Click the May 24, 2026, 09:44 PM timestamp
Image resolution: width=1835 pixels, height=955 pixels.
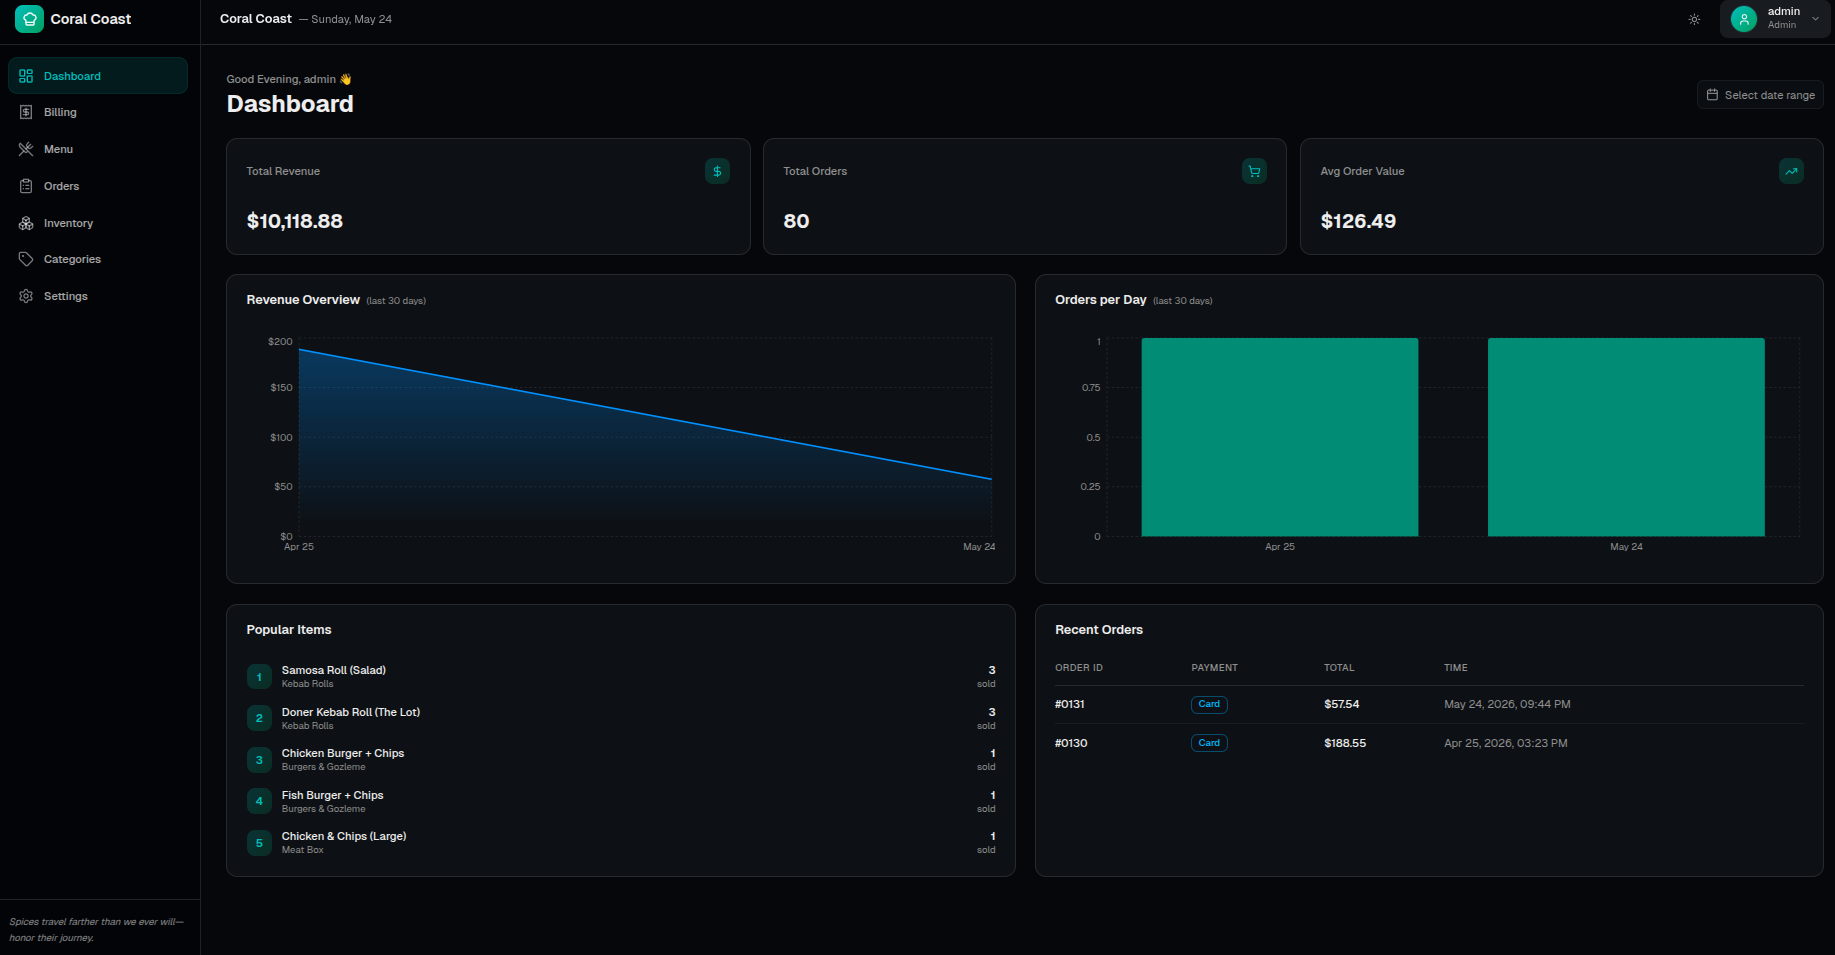click(1507, 704)
